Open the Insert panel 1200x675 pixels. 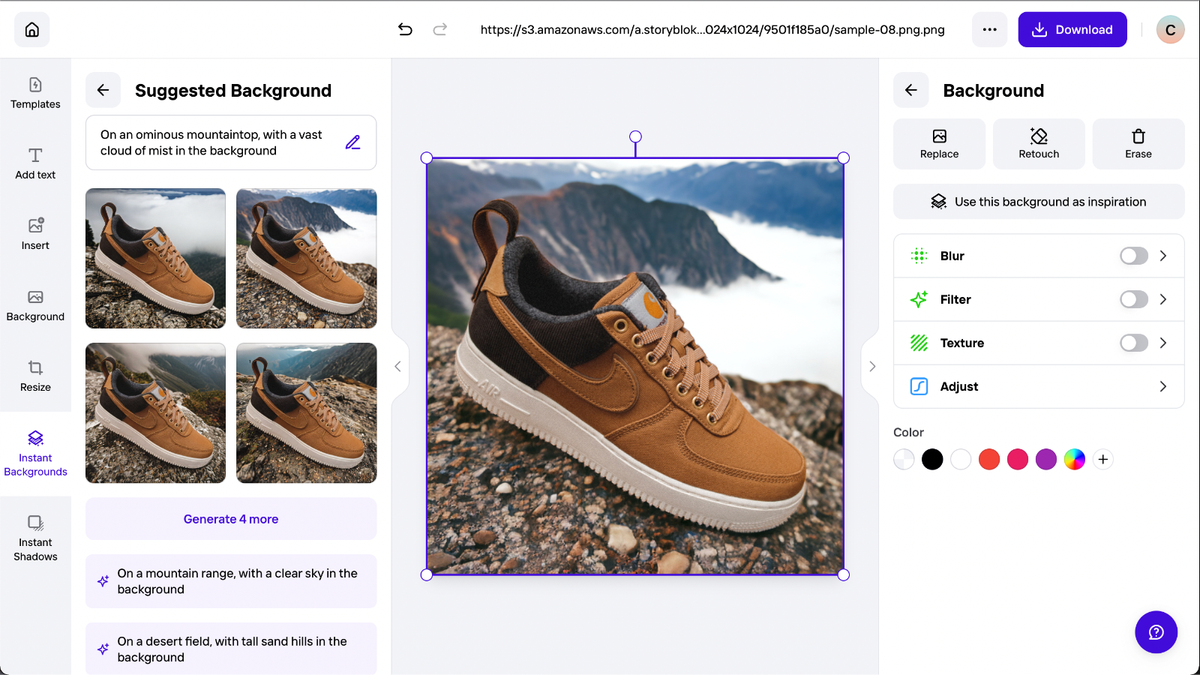pos(35,233)
